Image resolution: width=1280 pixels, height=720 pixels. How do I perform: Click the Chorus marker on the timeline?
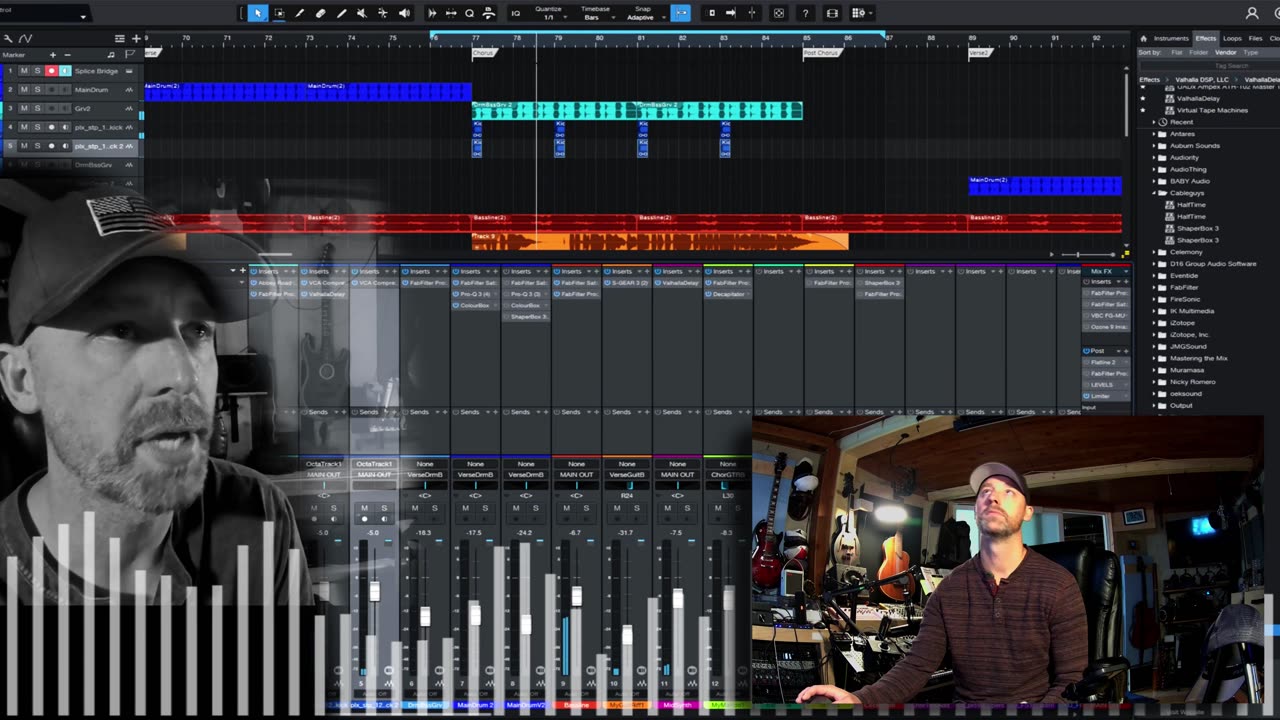point(483,53)
